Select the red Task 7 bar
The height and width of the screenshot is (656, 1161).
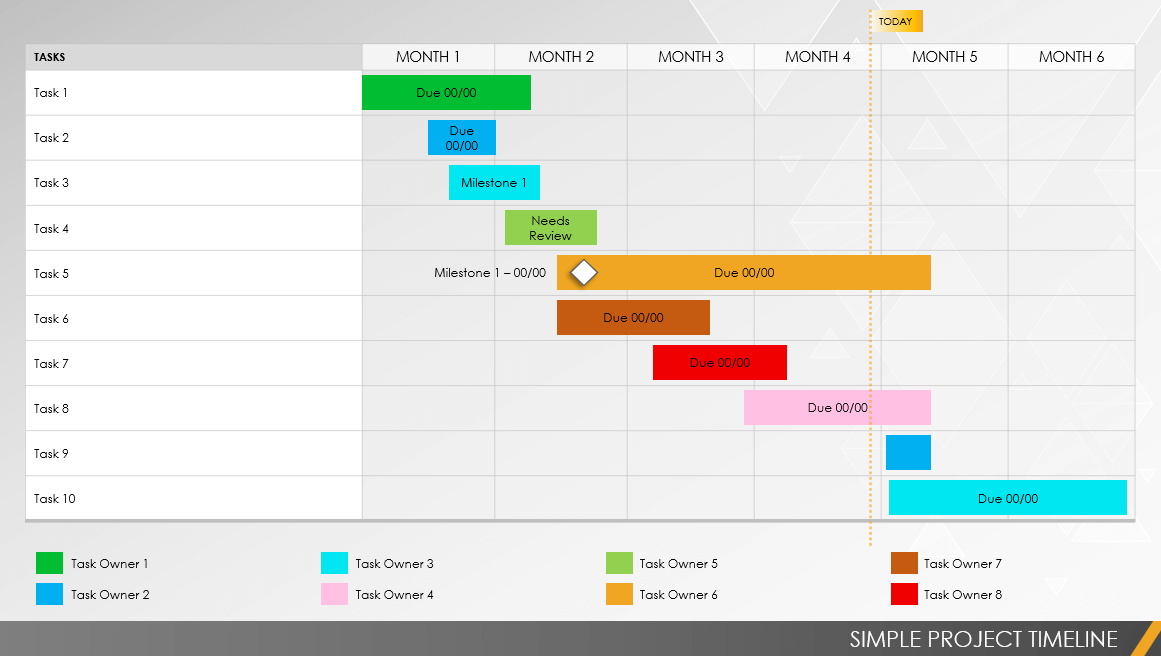[x=719, y=363]
